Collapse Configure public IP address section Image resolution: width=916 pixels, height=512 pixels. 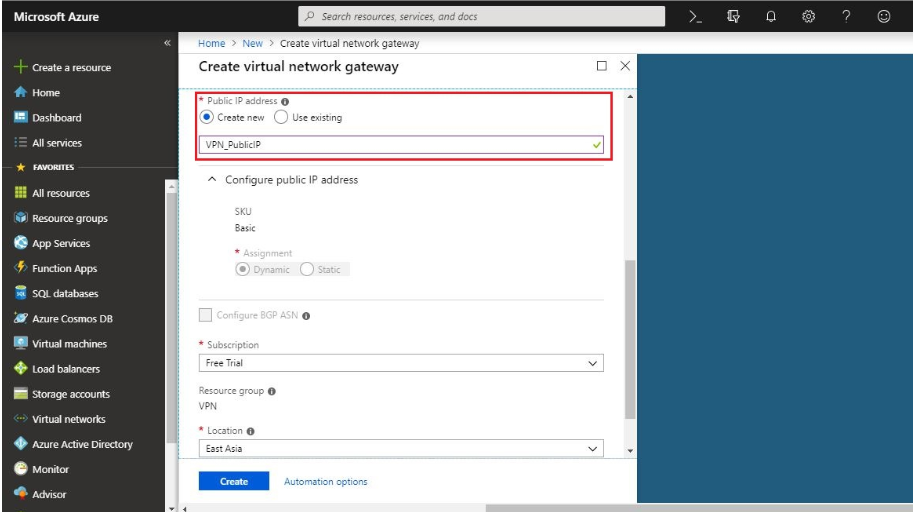pos(211,180)
